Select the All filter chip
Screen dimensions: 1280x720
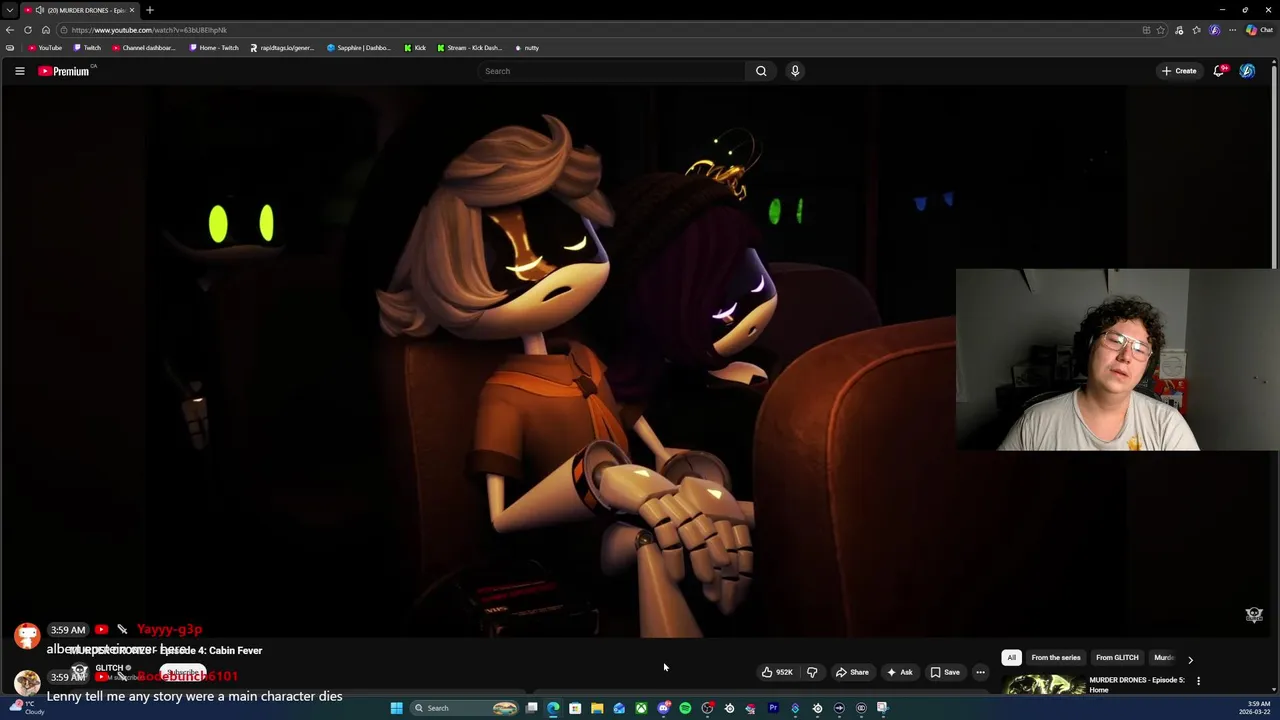pos(1011,658)
